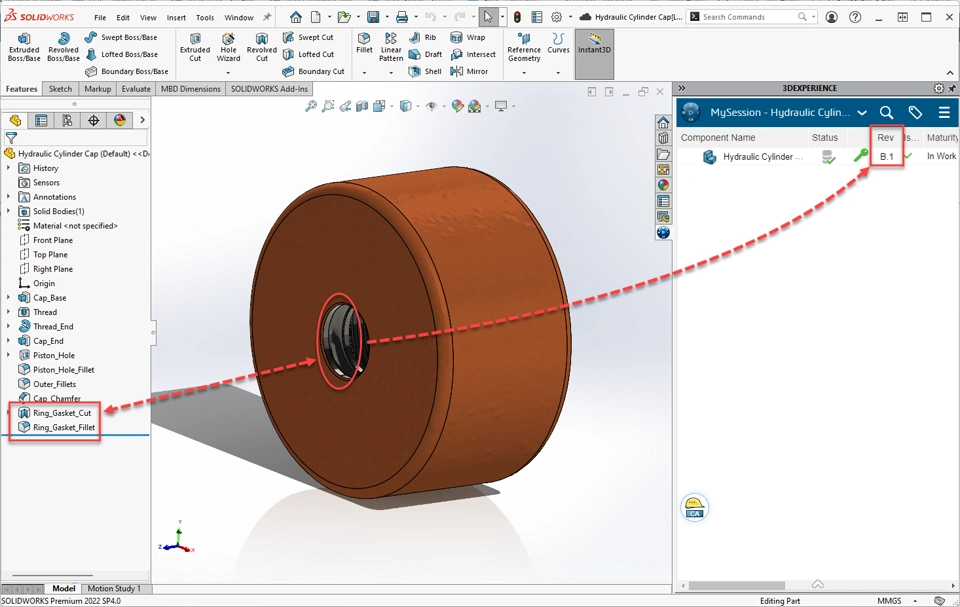
Task: Switch to the Motion Study 1 tab
Action: (x=114, y=589)
